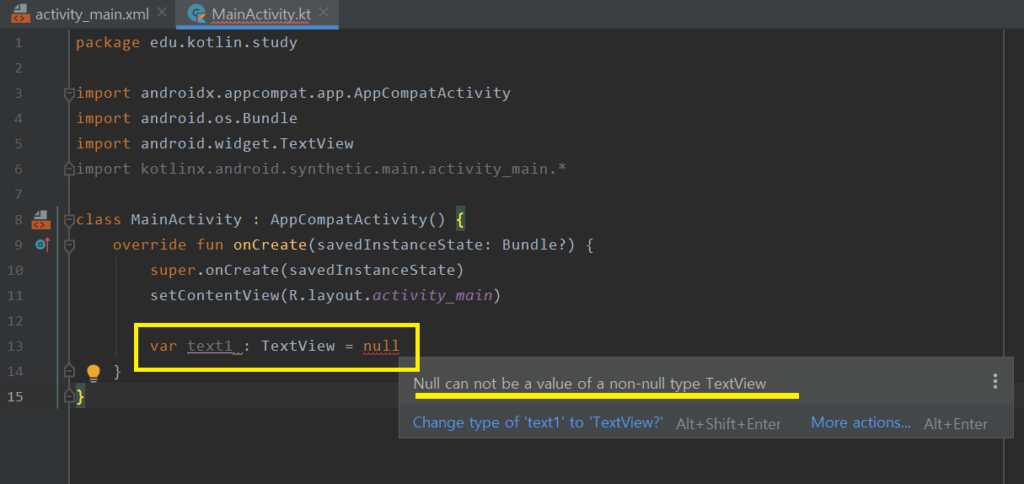Click the override method gutter icon
1024x484 pixels.
[41, 244]
